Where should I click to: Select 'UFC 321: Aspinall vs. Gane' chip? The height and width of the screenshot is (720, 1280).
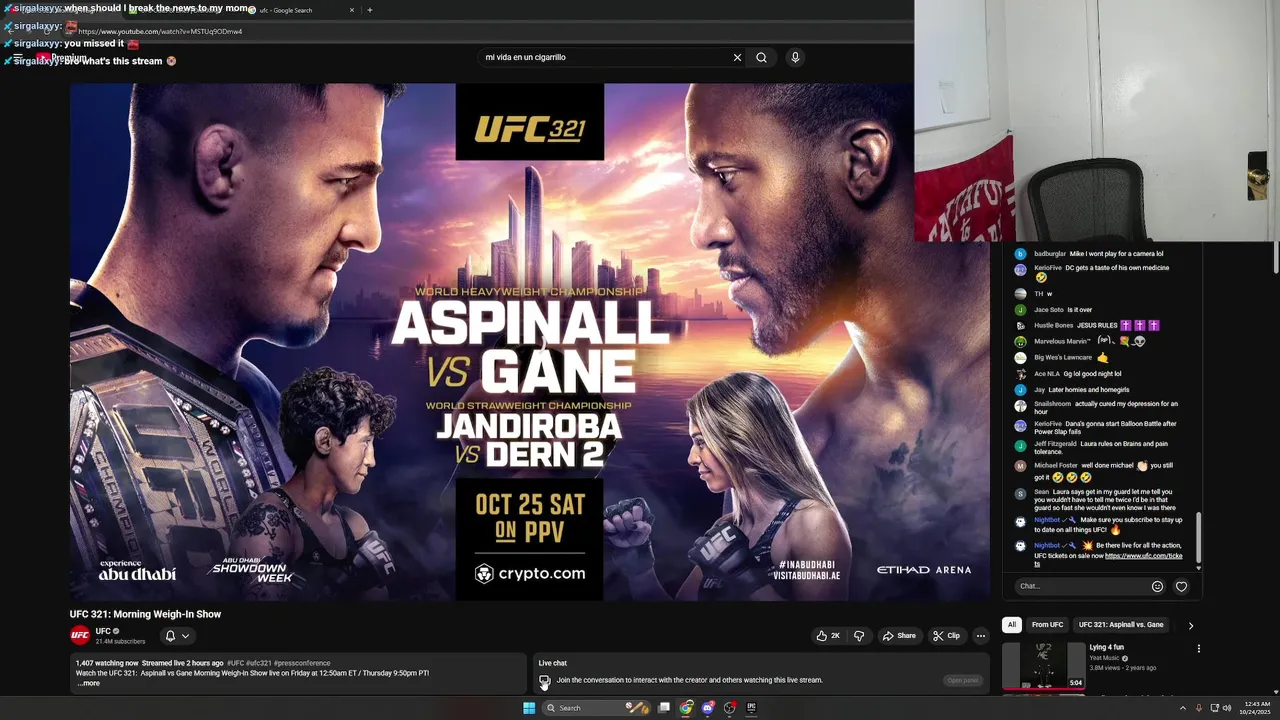coord(1121,625)
